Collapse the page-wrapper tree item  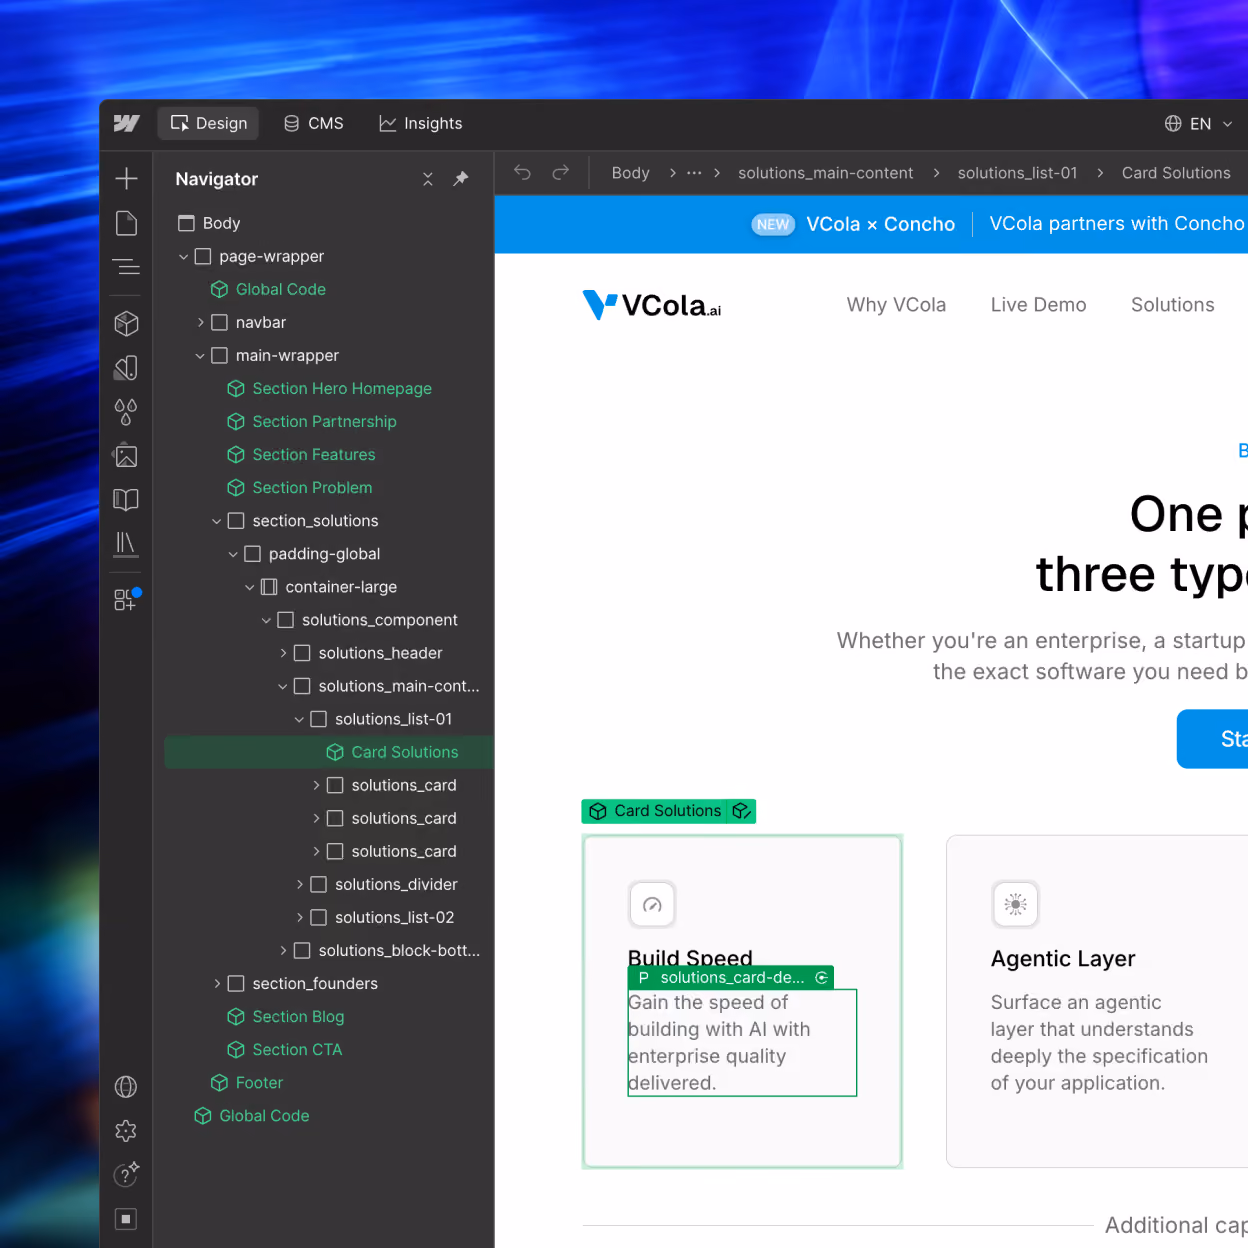(184, 257)
